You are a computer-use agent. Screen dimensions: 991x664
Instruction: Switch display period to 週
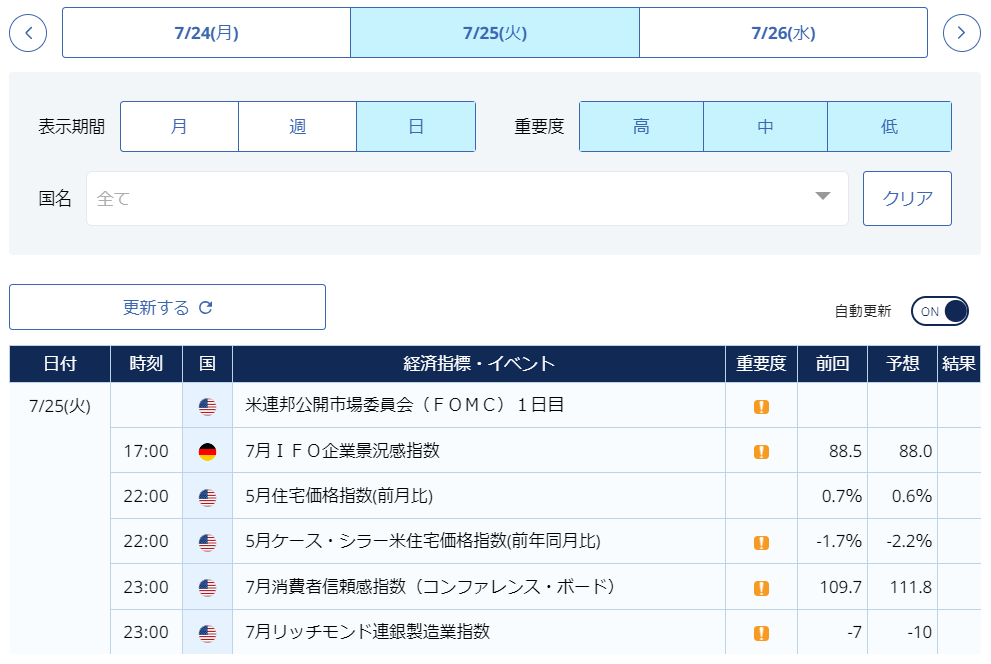pos(297,127)
